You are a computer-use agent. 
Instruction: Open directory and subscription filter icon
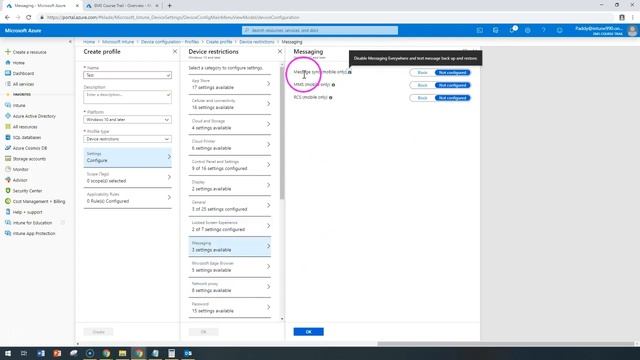pyautogui.click(x=496, y=30)
